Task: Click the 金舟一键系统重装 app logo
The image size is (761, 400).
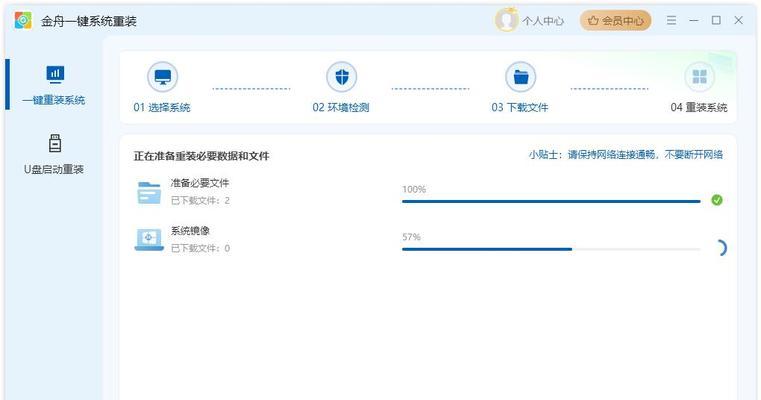Action: click(23, 20)
